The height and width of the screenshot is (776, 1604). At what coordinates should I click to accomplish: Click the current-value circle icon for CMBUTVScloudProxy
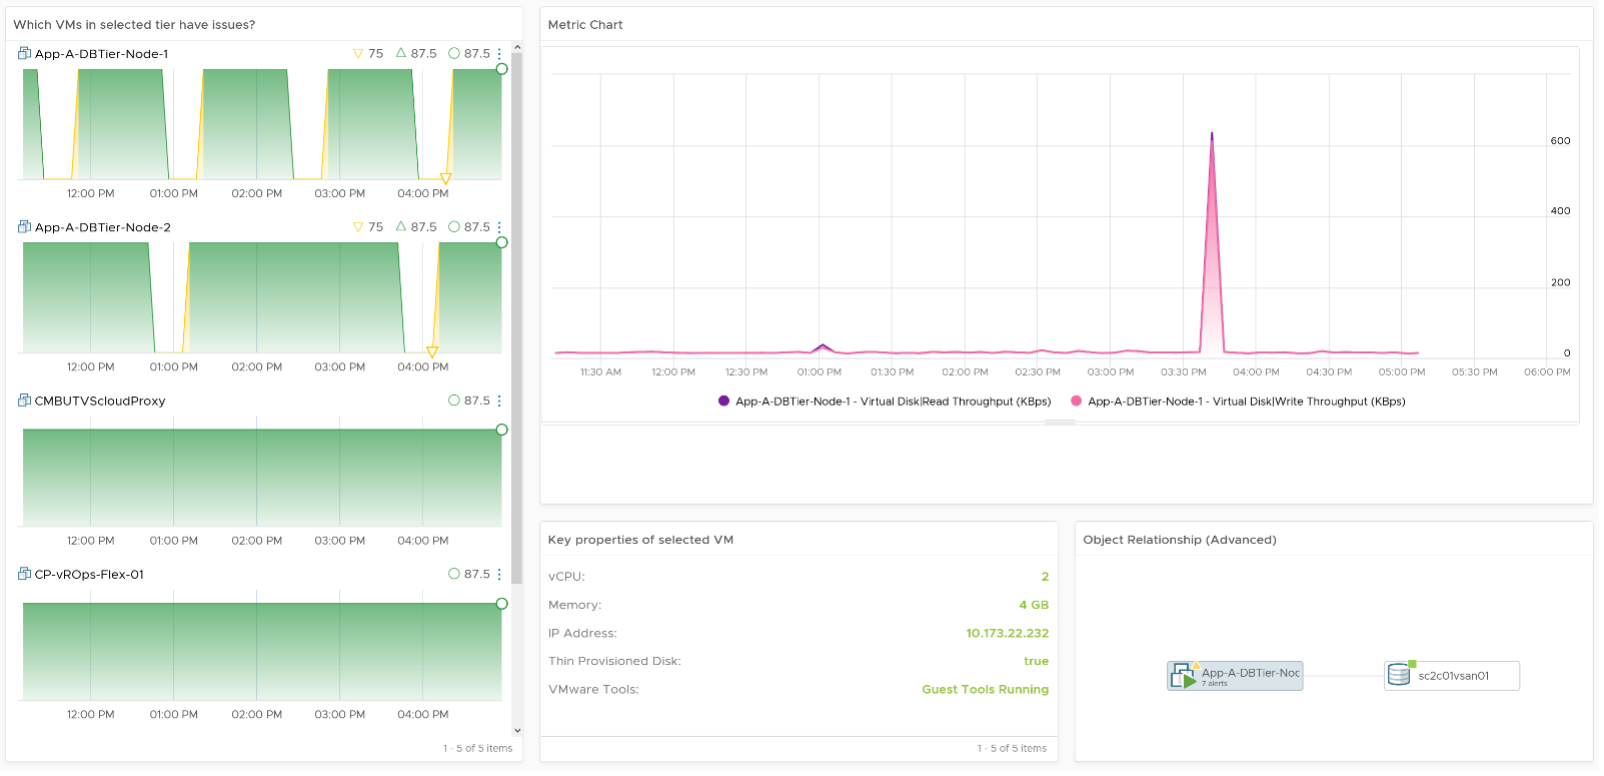tap(454, 400)
